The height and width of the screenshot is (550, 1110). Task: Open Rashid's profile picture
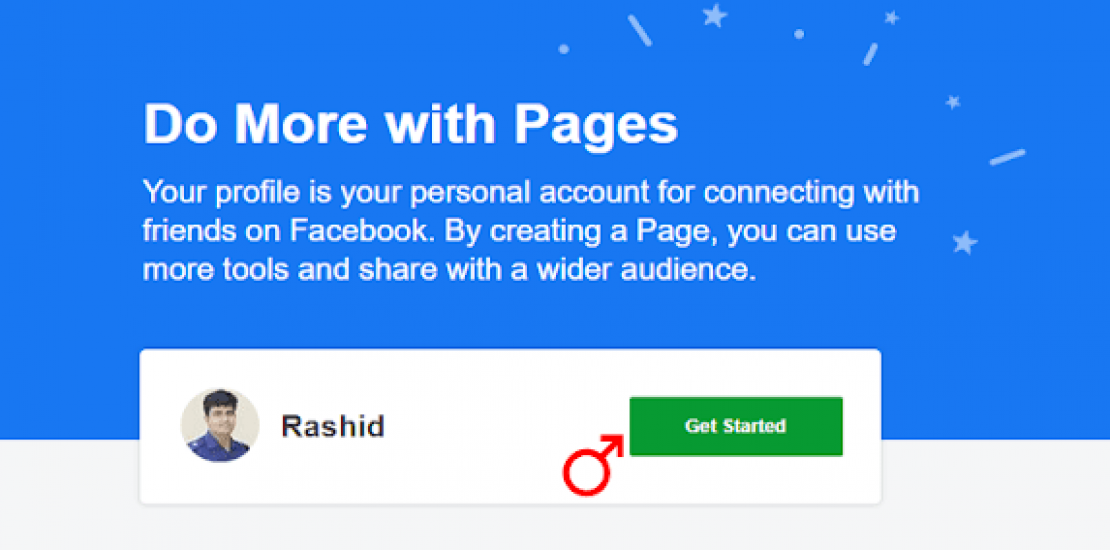(x=220, y=426)
